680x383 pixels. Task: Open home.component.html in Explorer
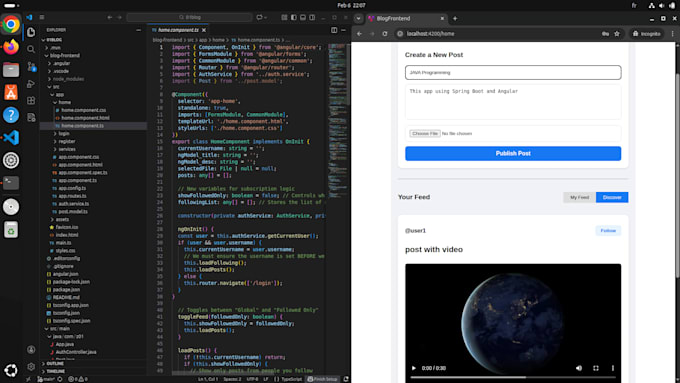(85, 118)
